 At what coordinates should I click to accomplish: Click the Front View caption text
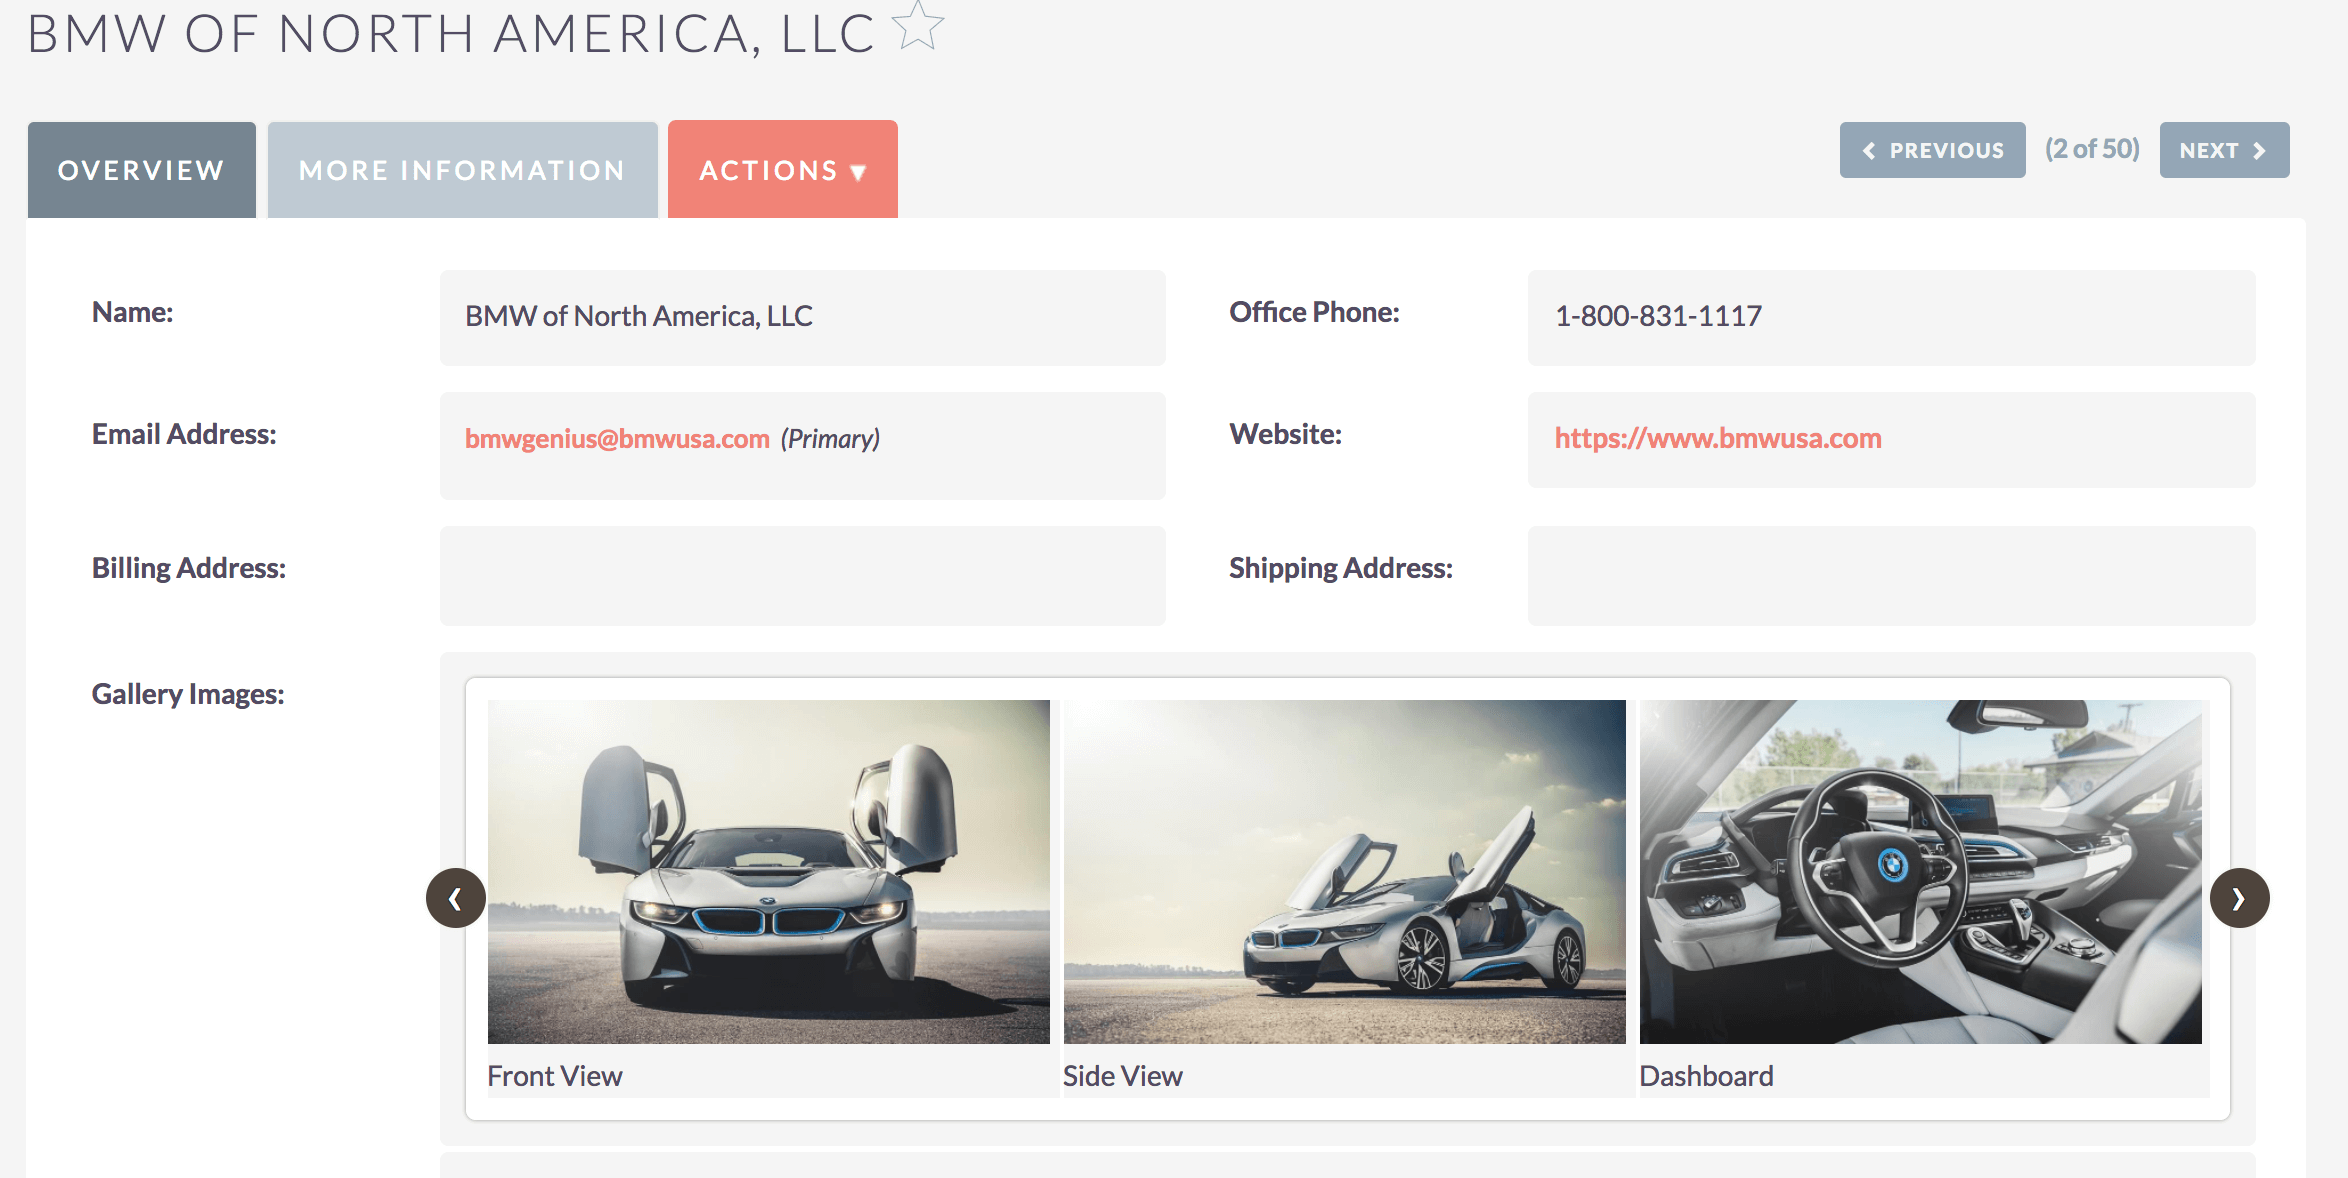555,1076
